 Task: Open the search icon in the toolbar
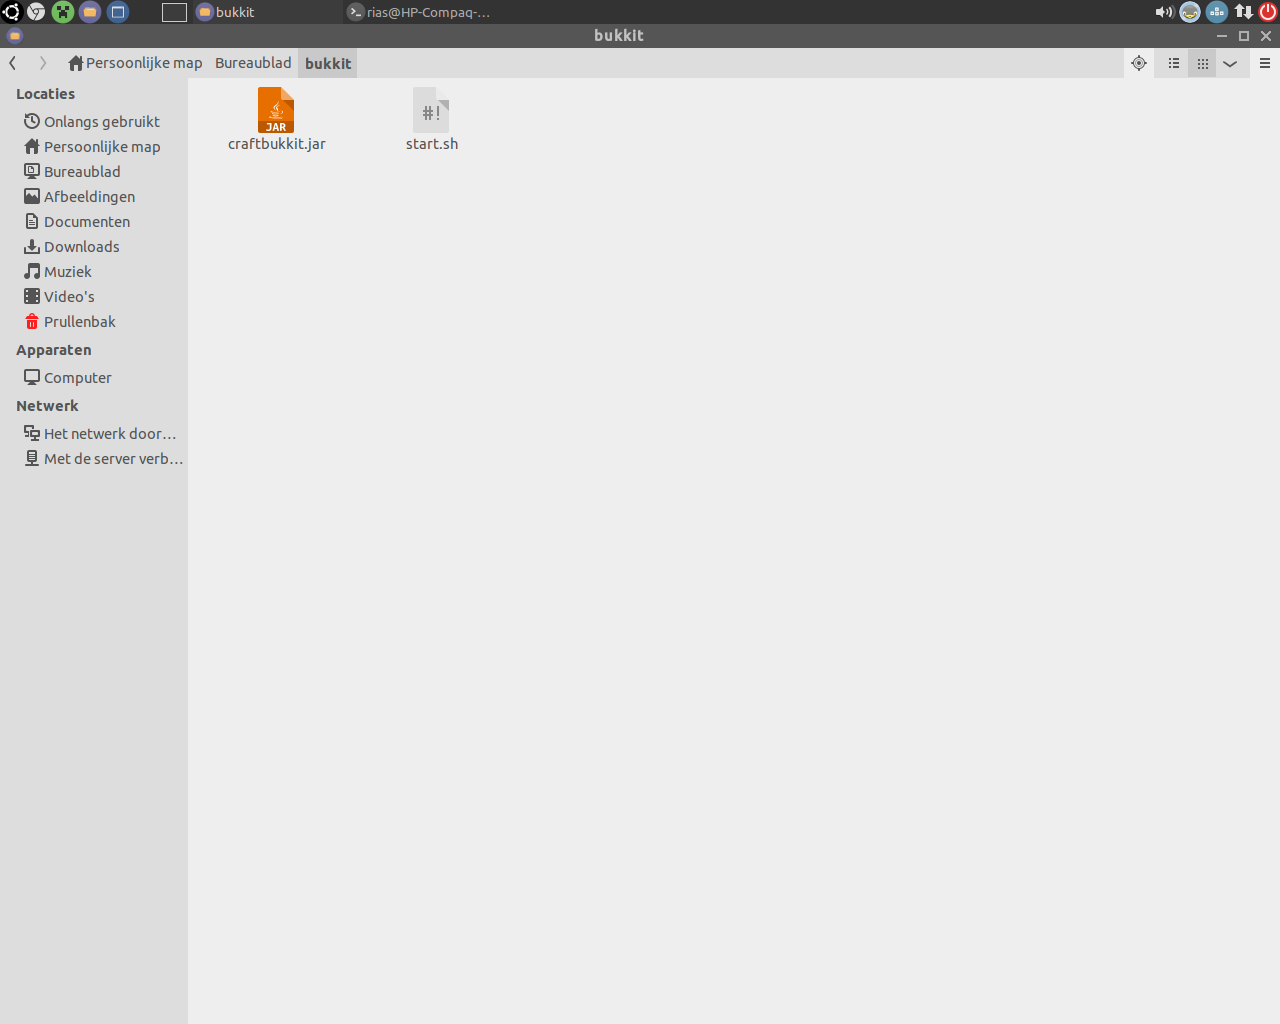(1139, 63)
